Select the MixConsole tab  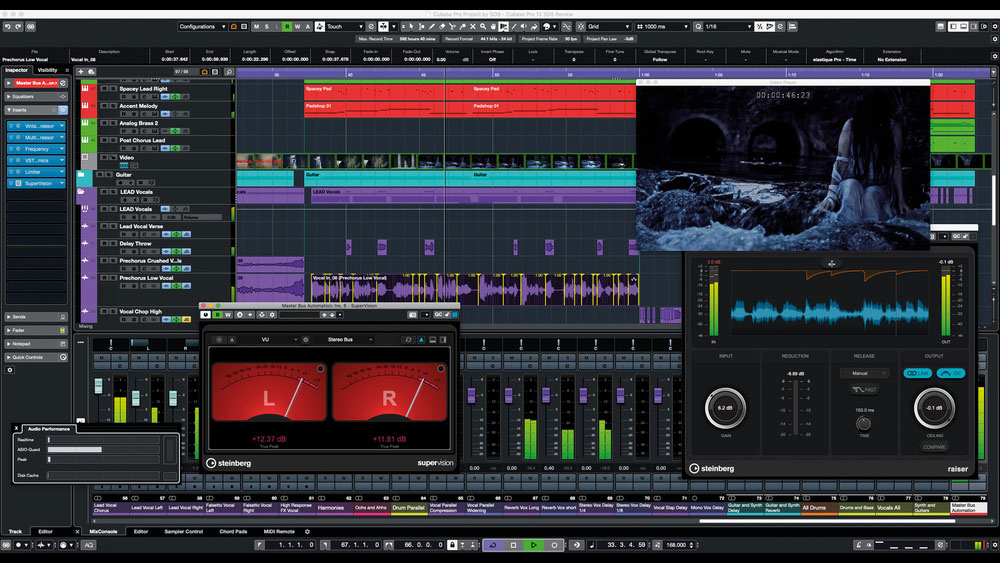pos(103,531)
